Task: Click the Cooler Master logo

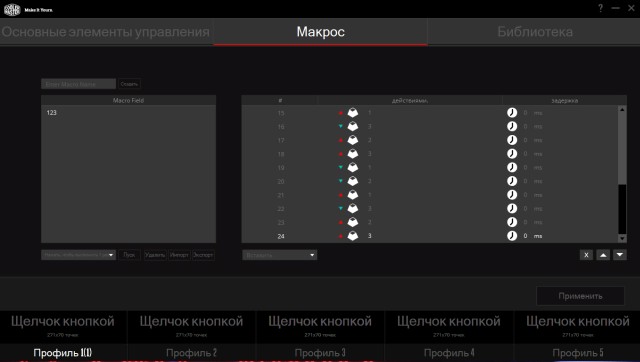Action: pos(12,9)
